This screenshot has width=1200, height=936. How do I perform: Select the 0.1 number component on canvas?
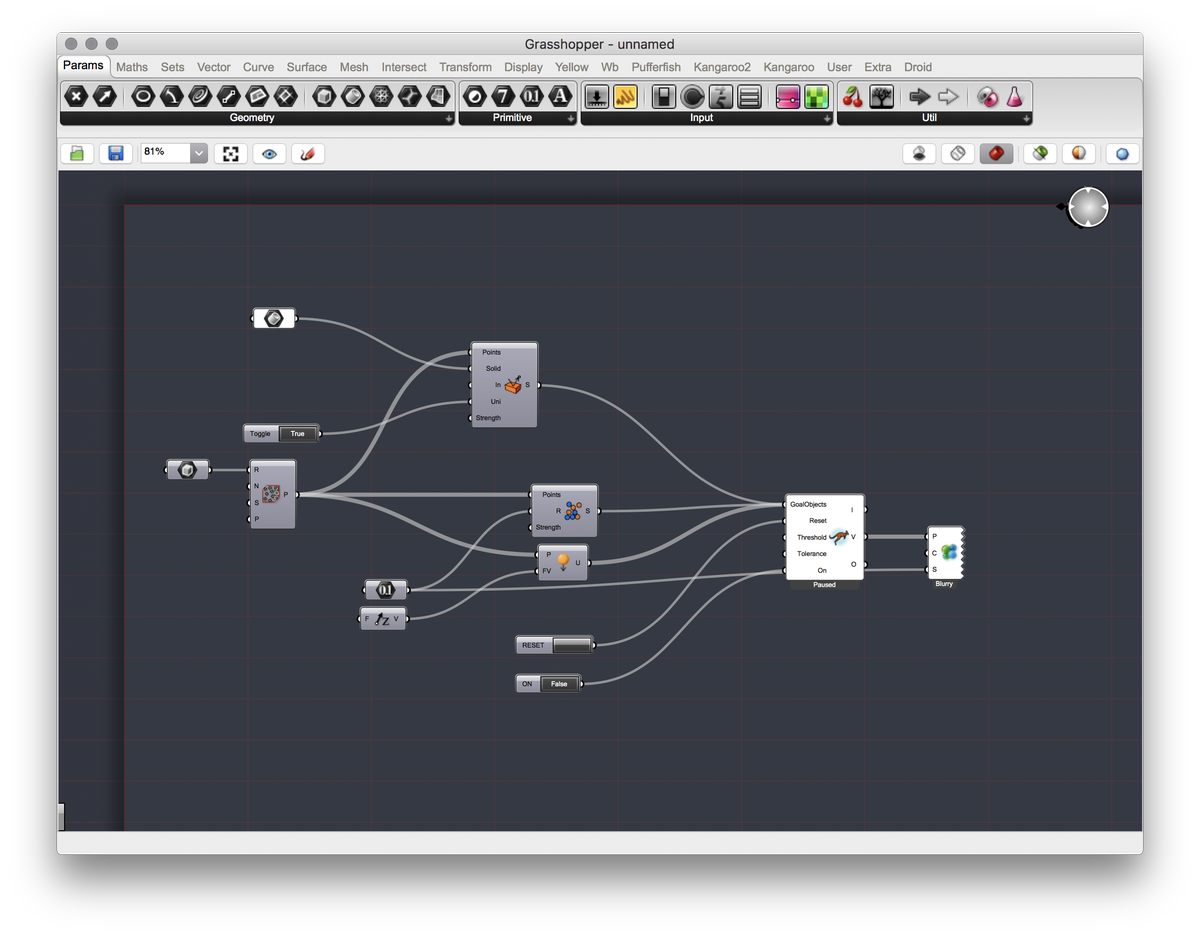point(386,590)
